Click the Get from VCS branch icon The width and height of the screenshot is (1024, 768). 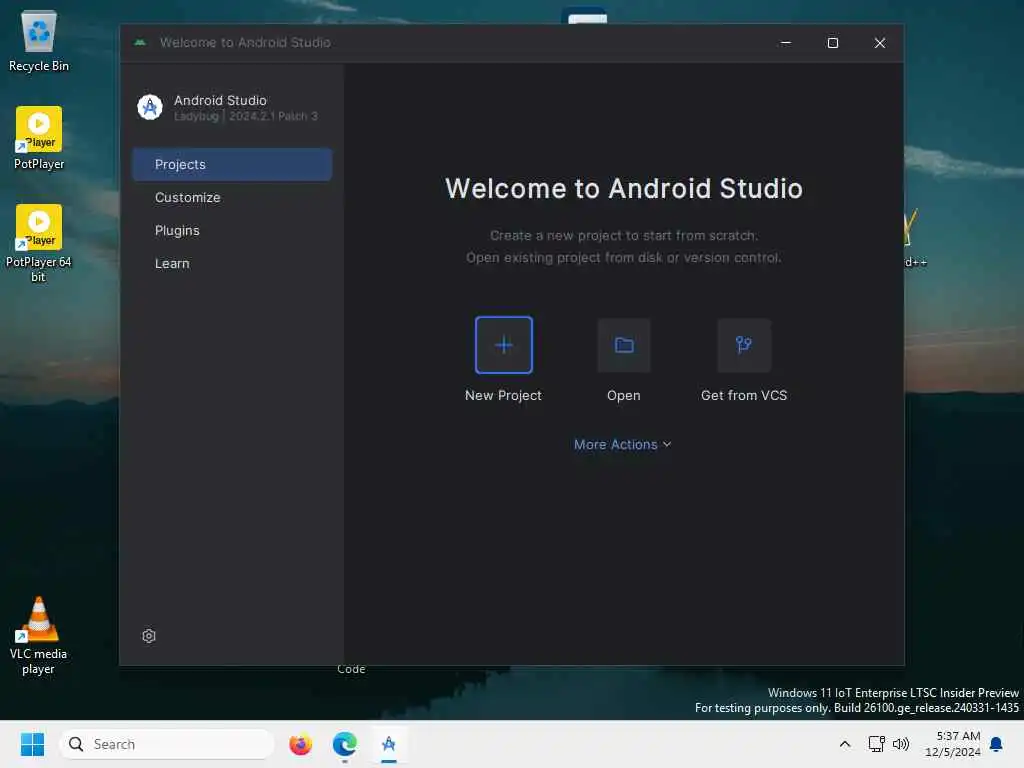(744, 345)
